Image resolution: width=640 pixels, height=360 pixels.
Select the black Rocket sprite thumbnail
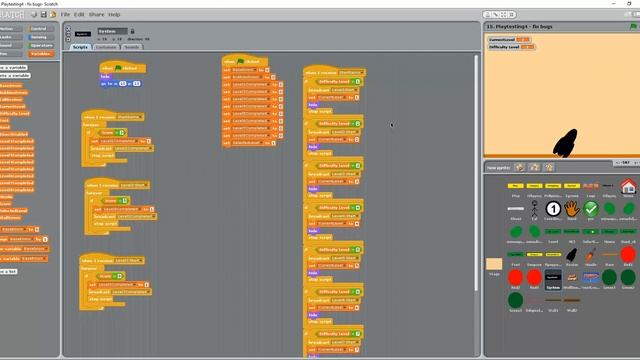point(572,255)
